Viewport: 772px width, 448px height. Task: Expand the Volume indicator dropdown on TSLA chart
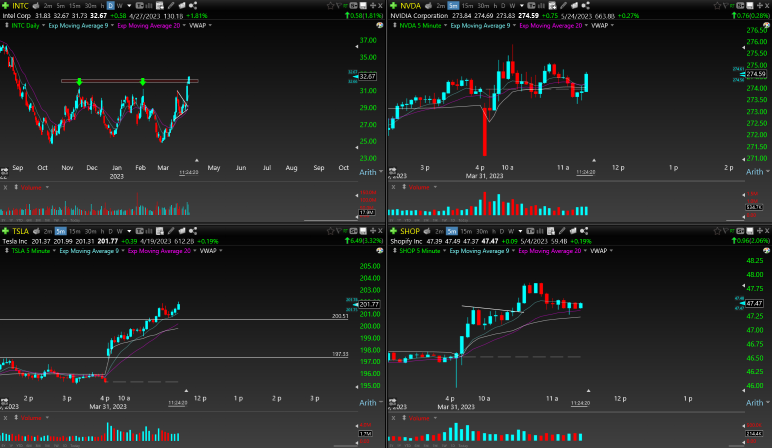pos(47,417)
